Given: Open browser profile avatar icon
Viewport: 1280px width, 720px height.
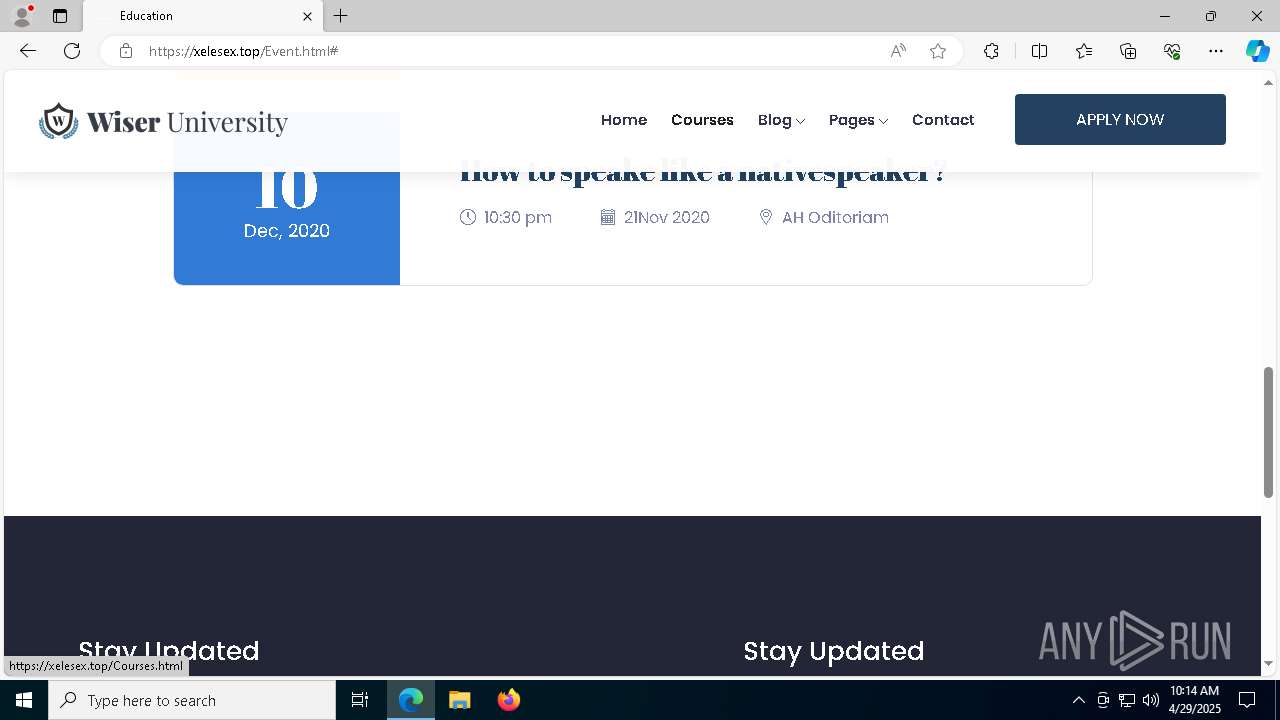Looking at the screenshot, I should point(22,16).
